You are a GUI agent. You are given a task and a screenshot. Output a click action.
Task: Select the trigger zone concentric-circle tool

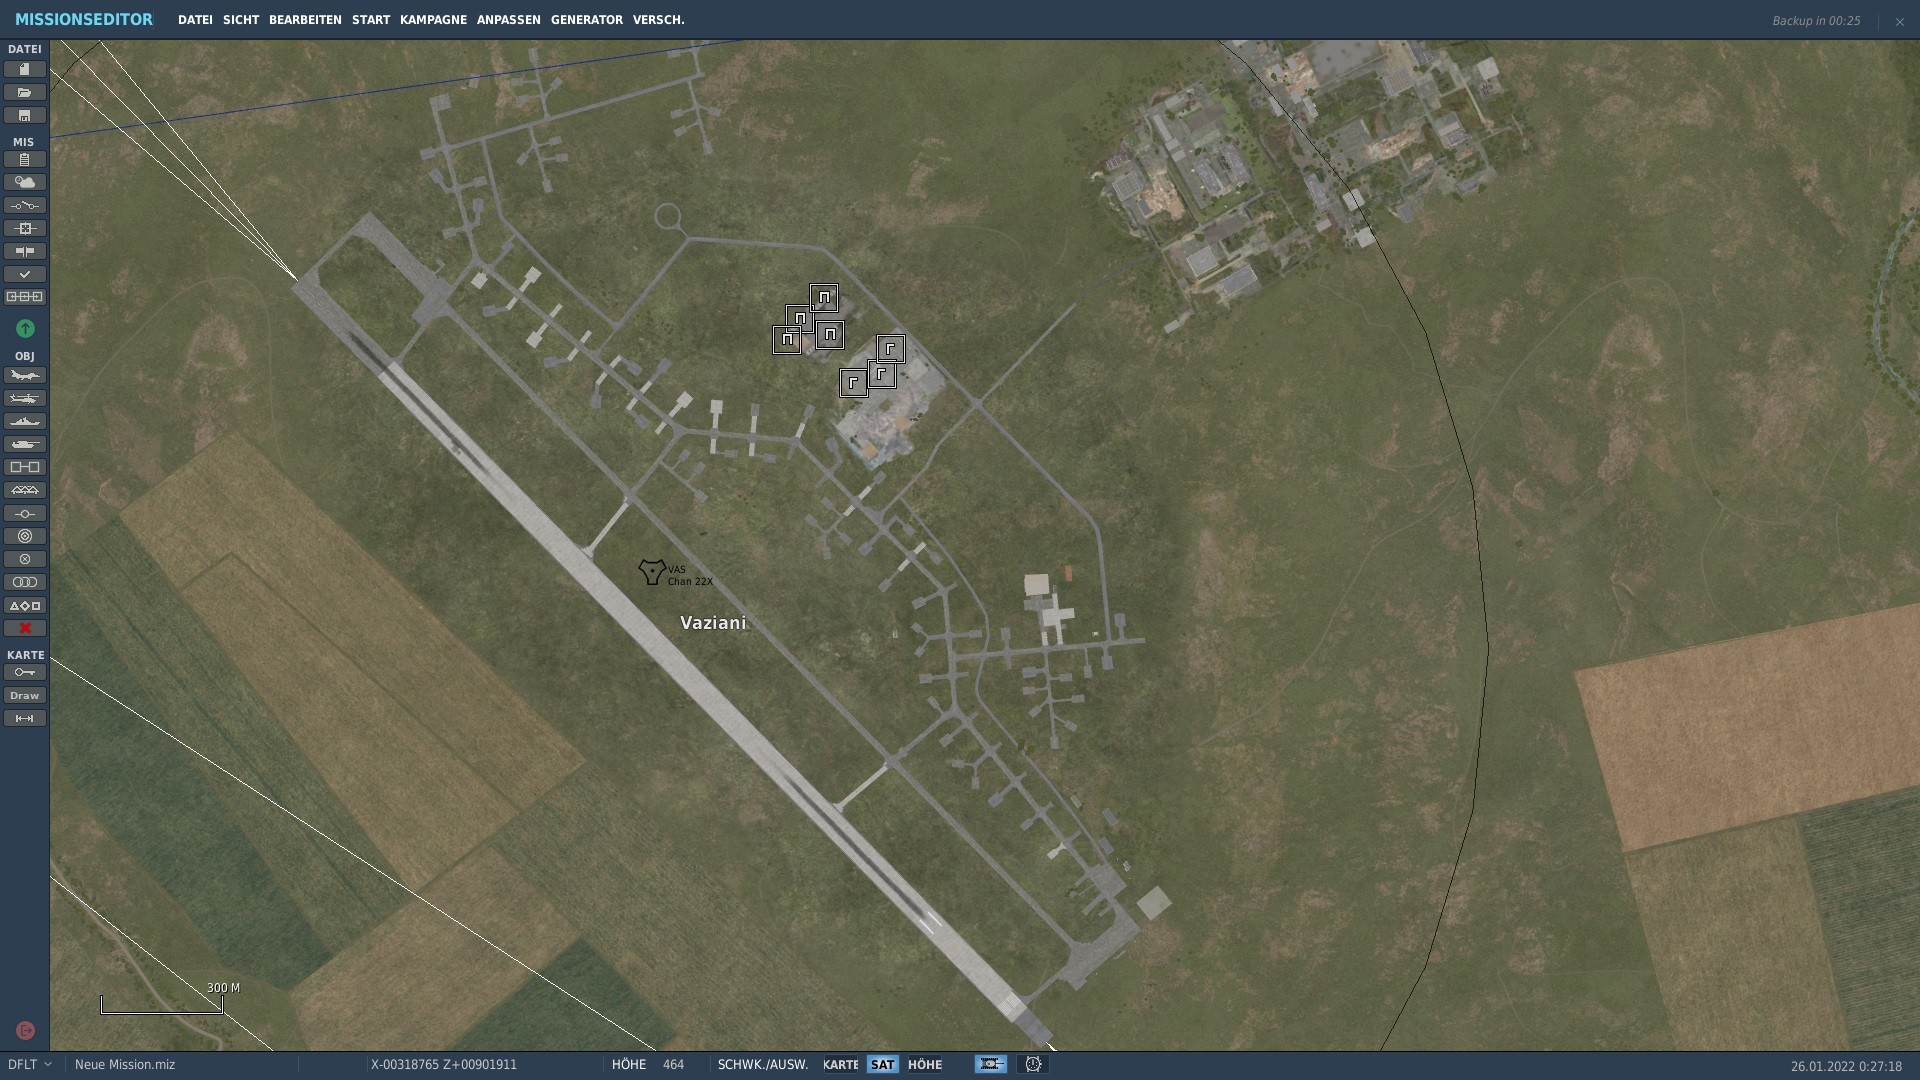click(25, 537)
